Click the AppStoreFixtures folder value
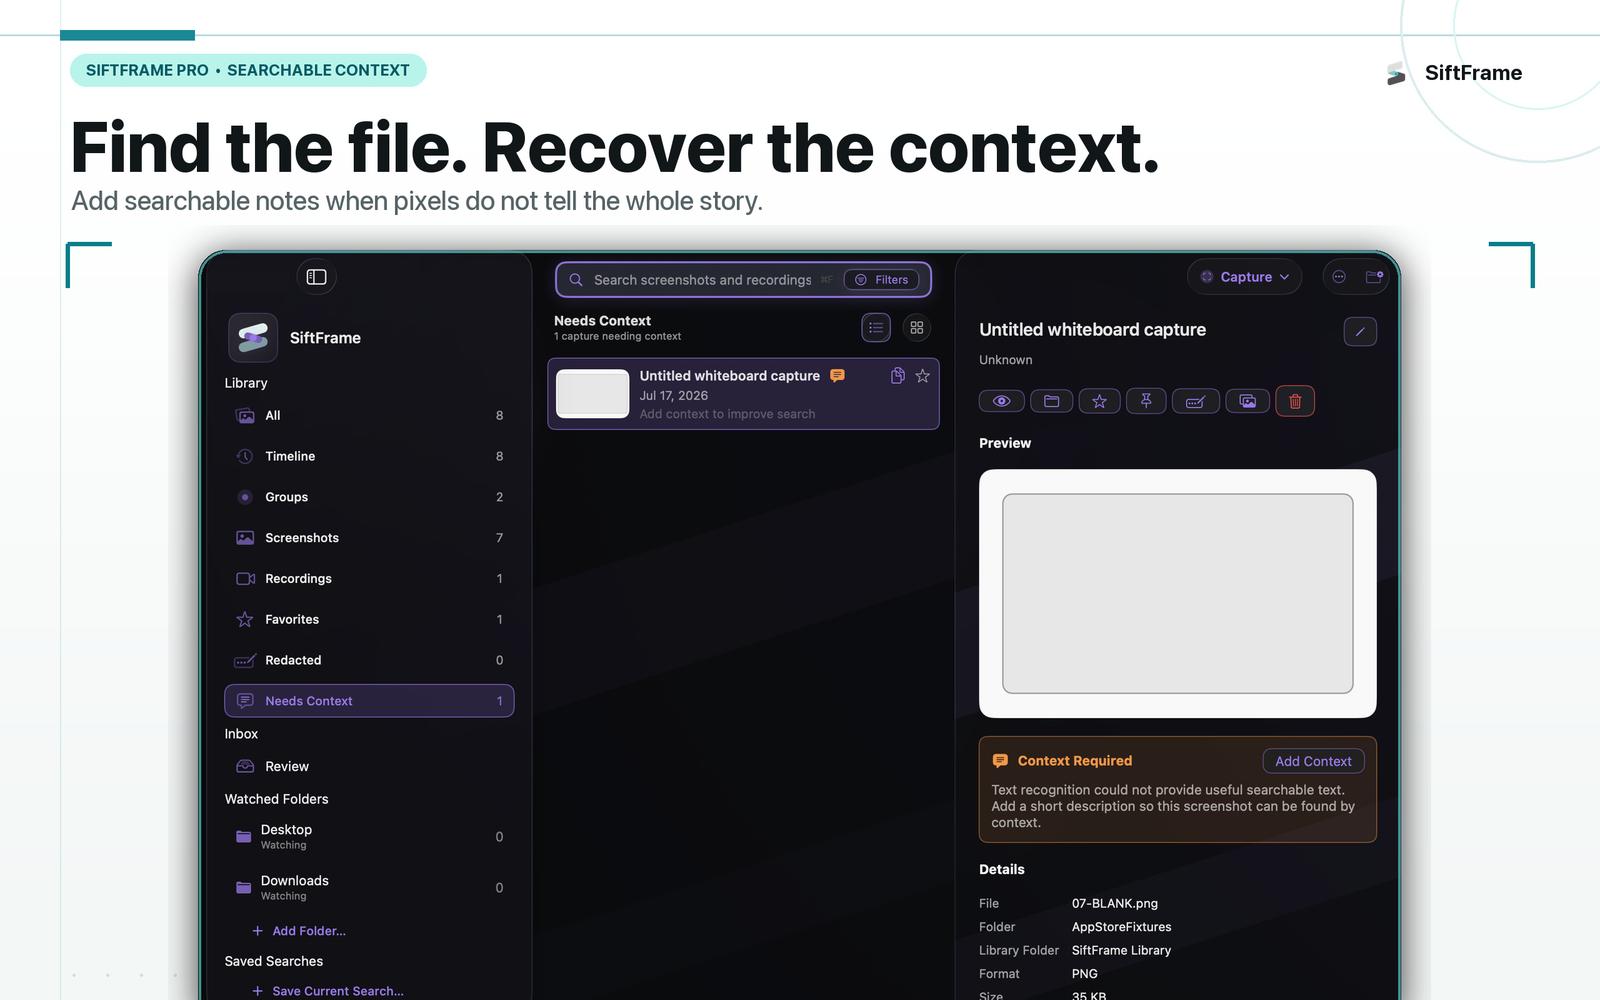The height and width of the screenshot is (1000, 1600). click(x=1122, y=927)
